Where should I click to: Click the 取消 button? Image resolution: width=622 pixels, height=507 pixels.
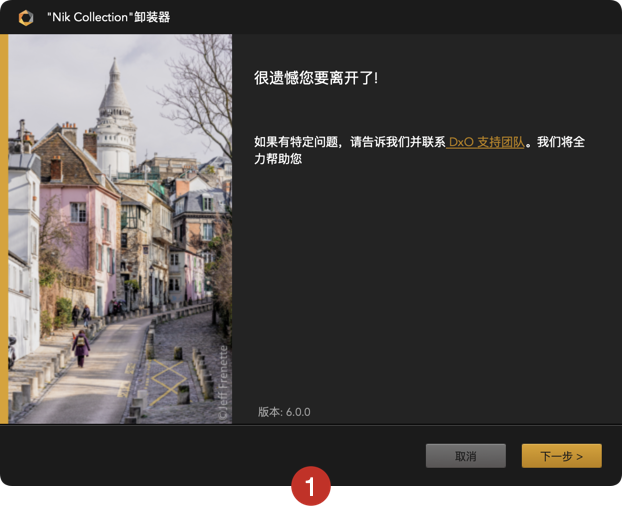click(466, 456)
